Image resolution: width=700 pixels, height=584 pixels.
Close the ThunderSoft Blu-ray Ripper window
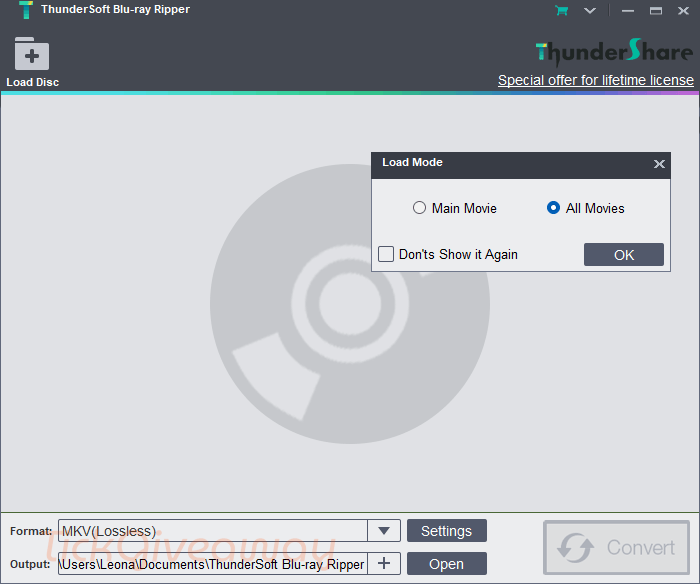pos(683,11)
